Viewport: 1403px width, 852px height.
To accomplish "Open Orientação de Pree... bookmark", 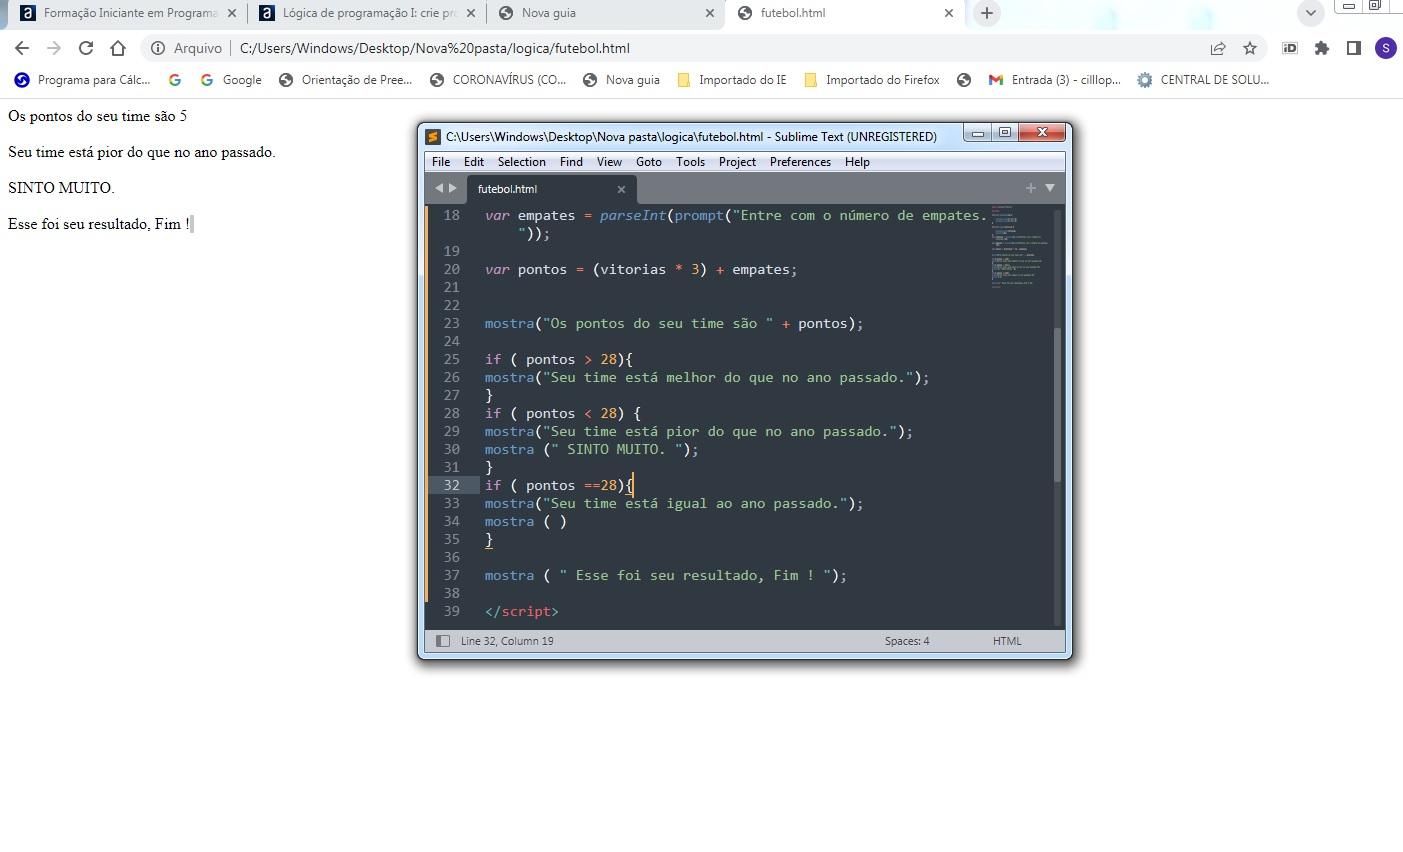I will tap(345, 80).
